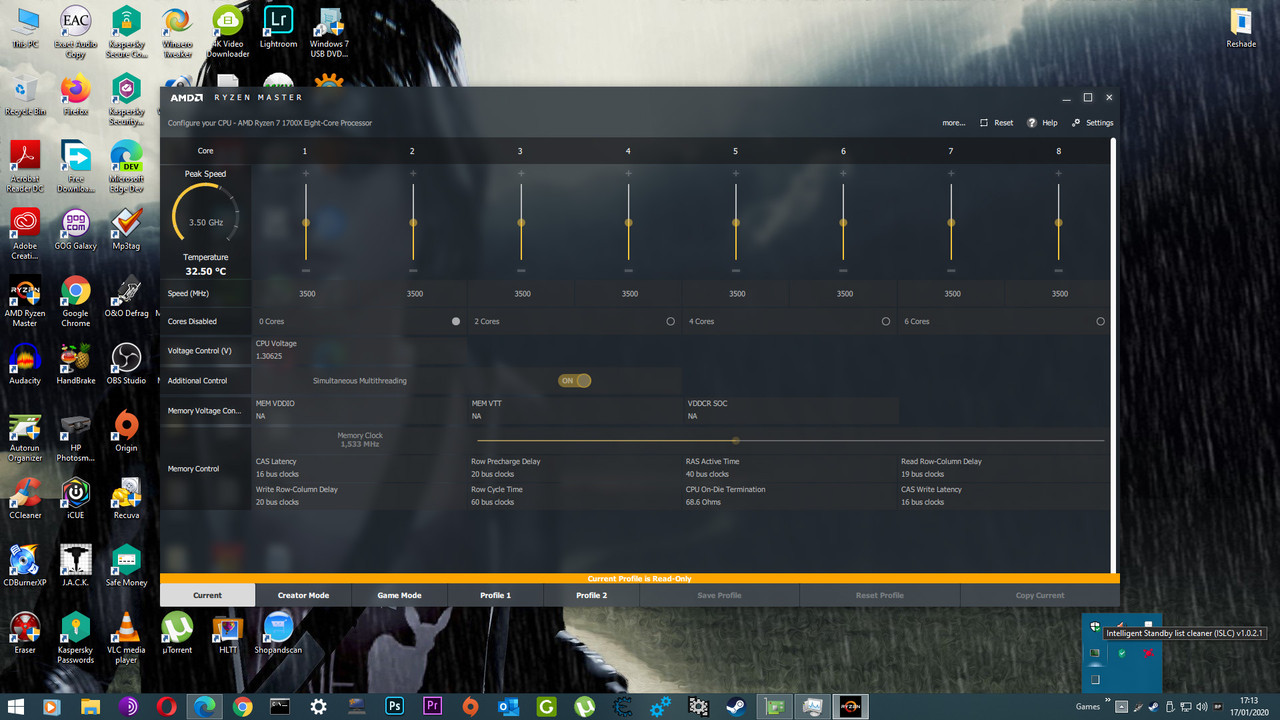This screenshot has width=1280, height=720.
Task: Click the plus above Core 1 slider
Action: pyautogui.click(x=305, y=174)
